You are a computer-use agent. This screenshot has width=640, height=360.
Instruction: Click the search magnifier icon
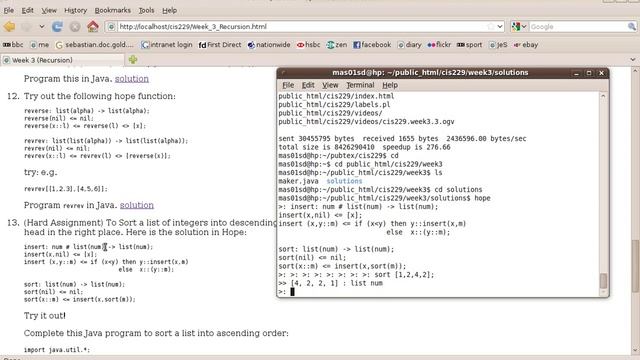[631, 27]
